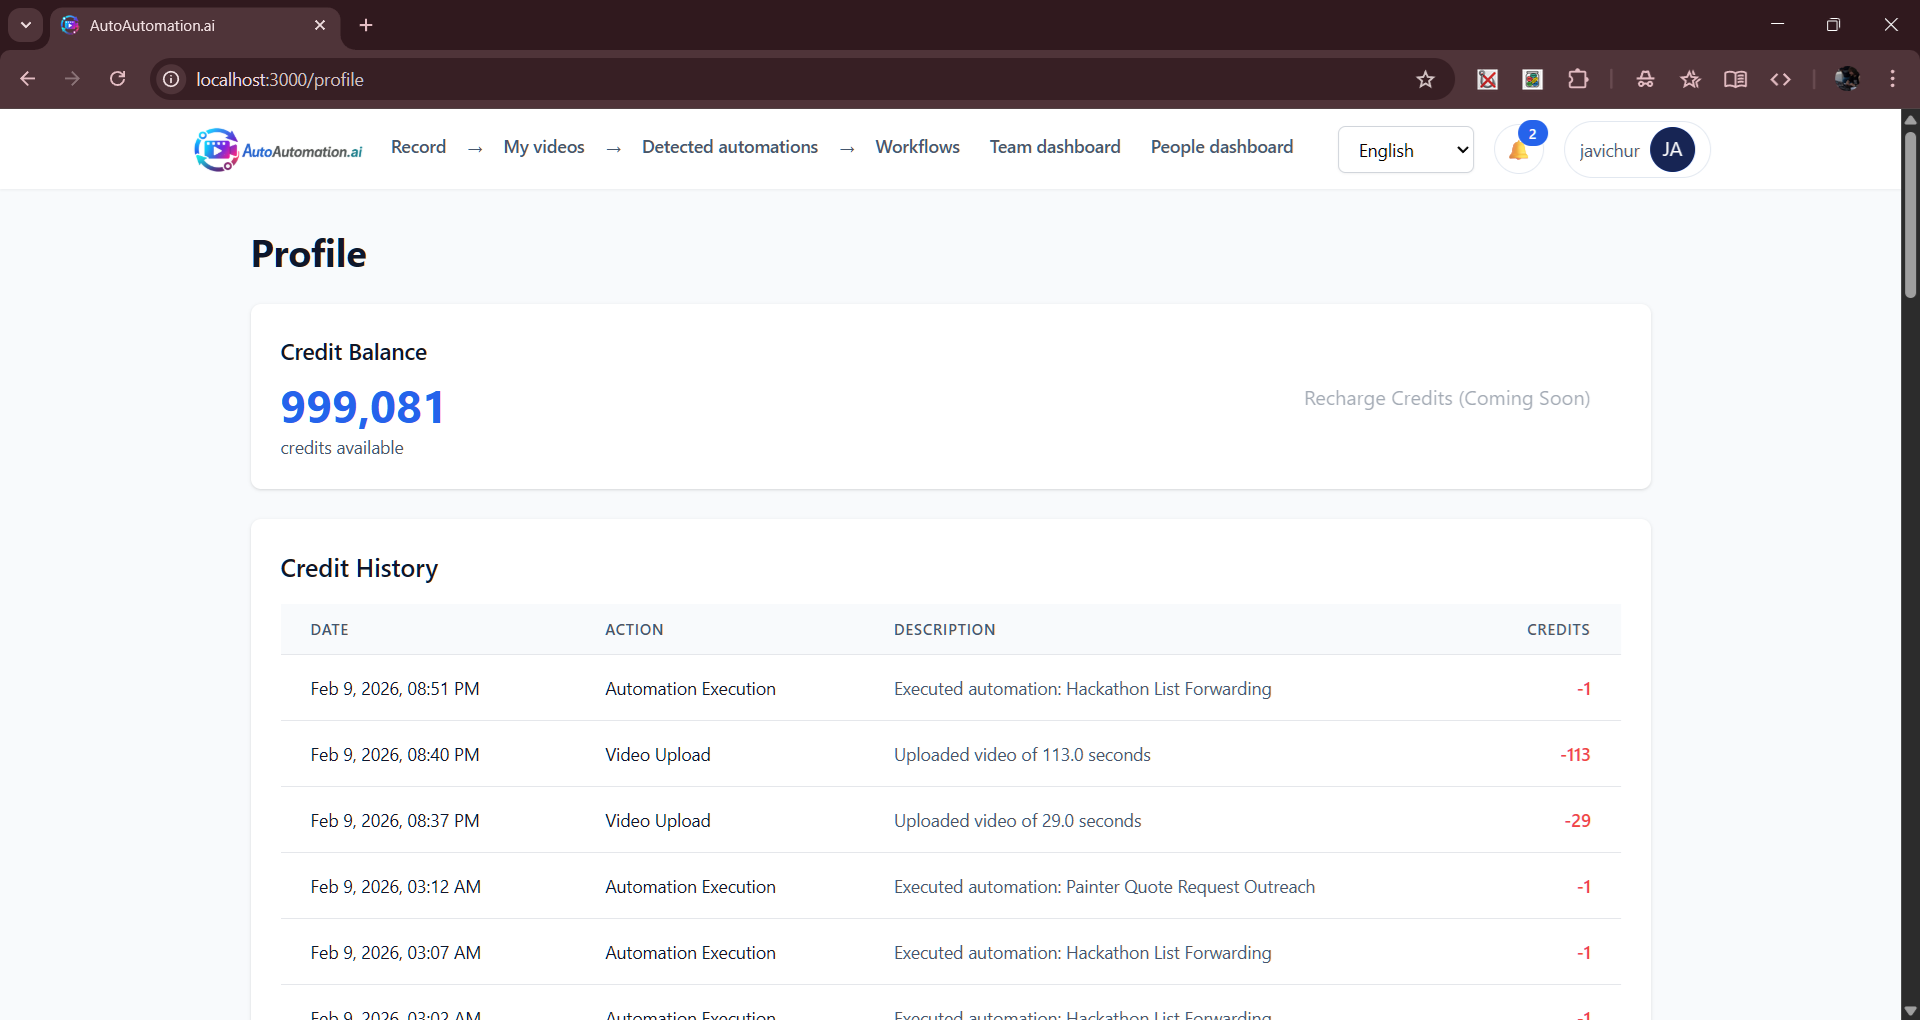Open the tab search dropdown
Image resolution: width=1920 pixels, height=1020 pixels.
click(26, 25)
